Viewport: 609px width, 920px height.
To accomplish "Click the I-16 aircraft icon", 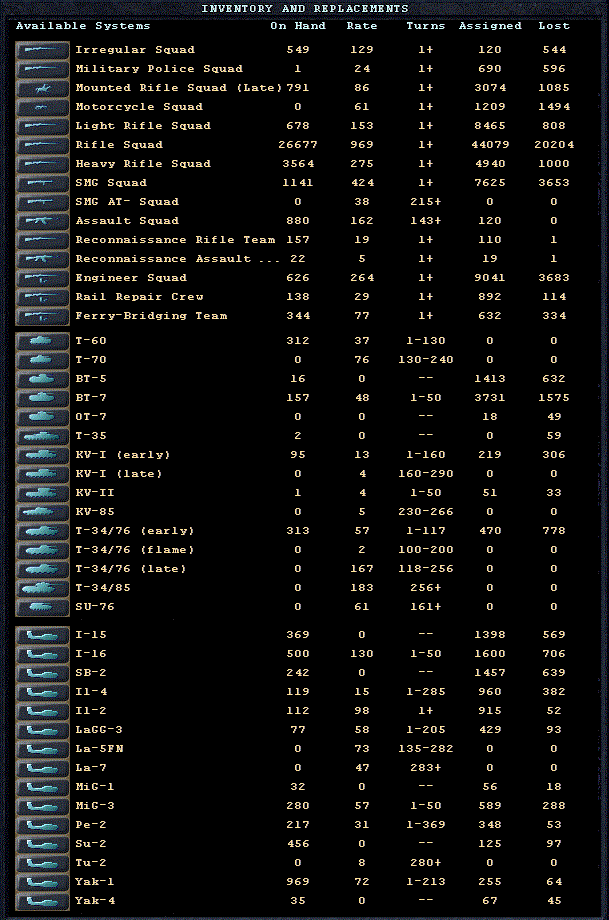I will [42, 654].
